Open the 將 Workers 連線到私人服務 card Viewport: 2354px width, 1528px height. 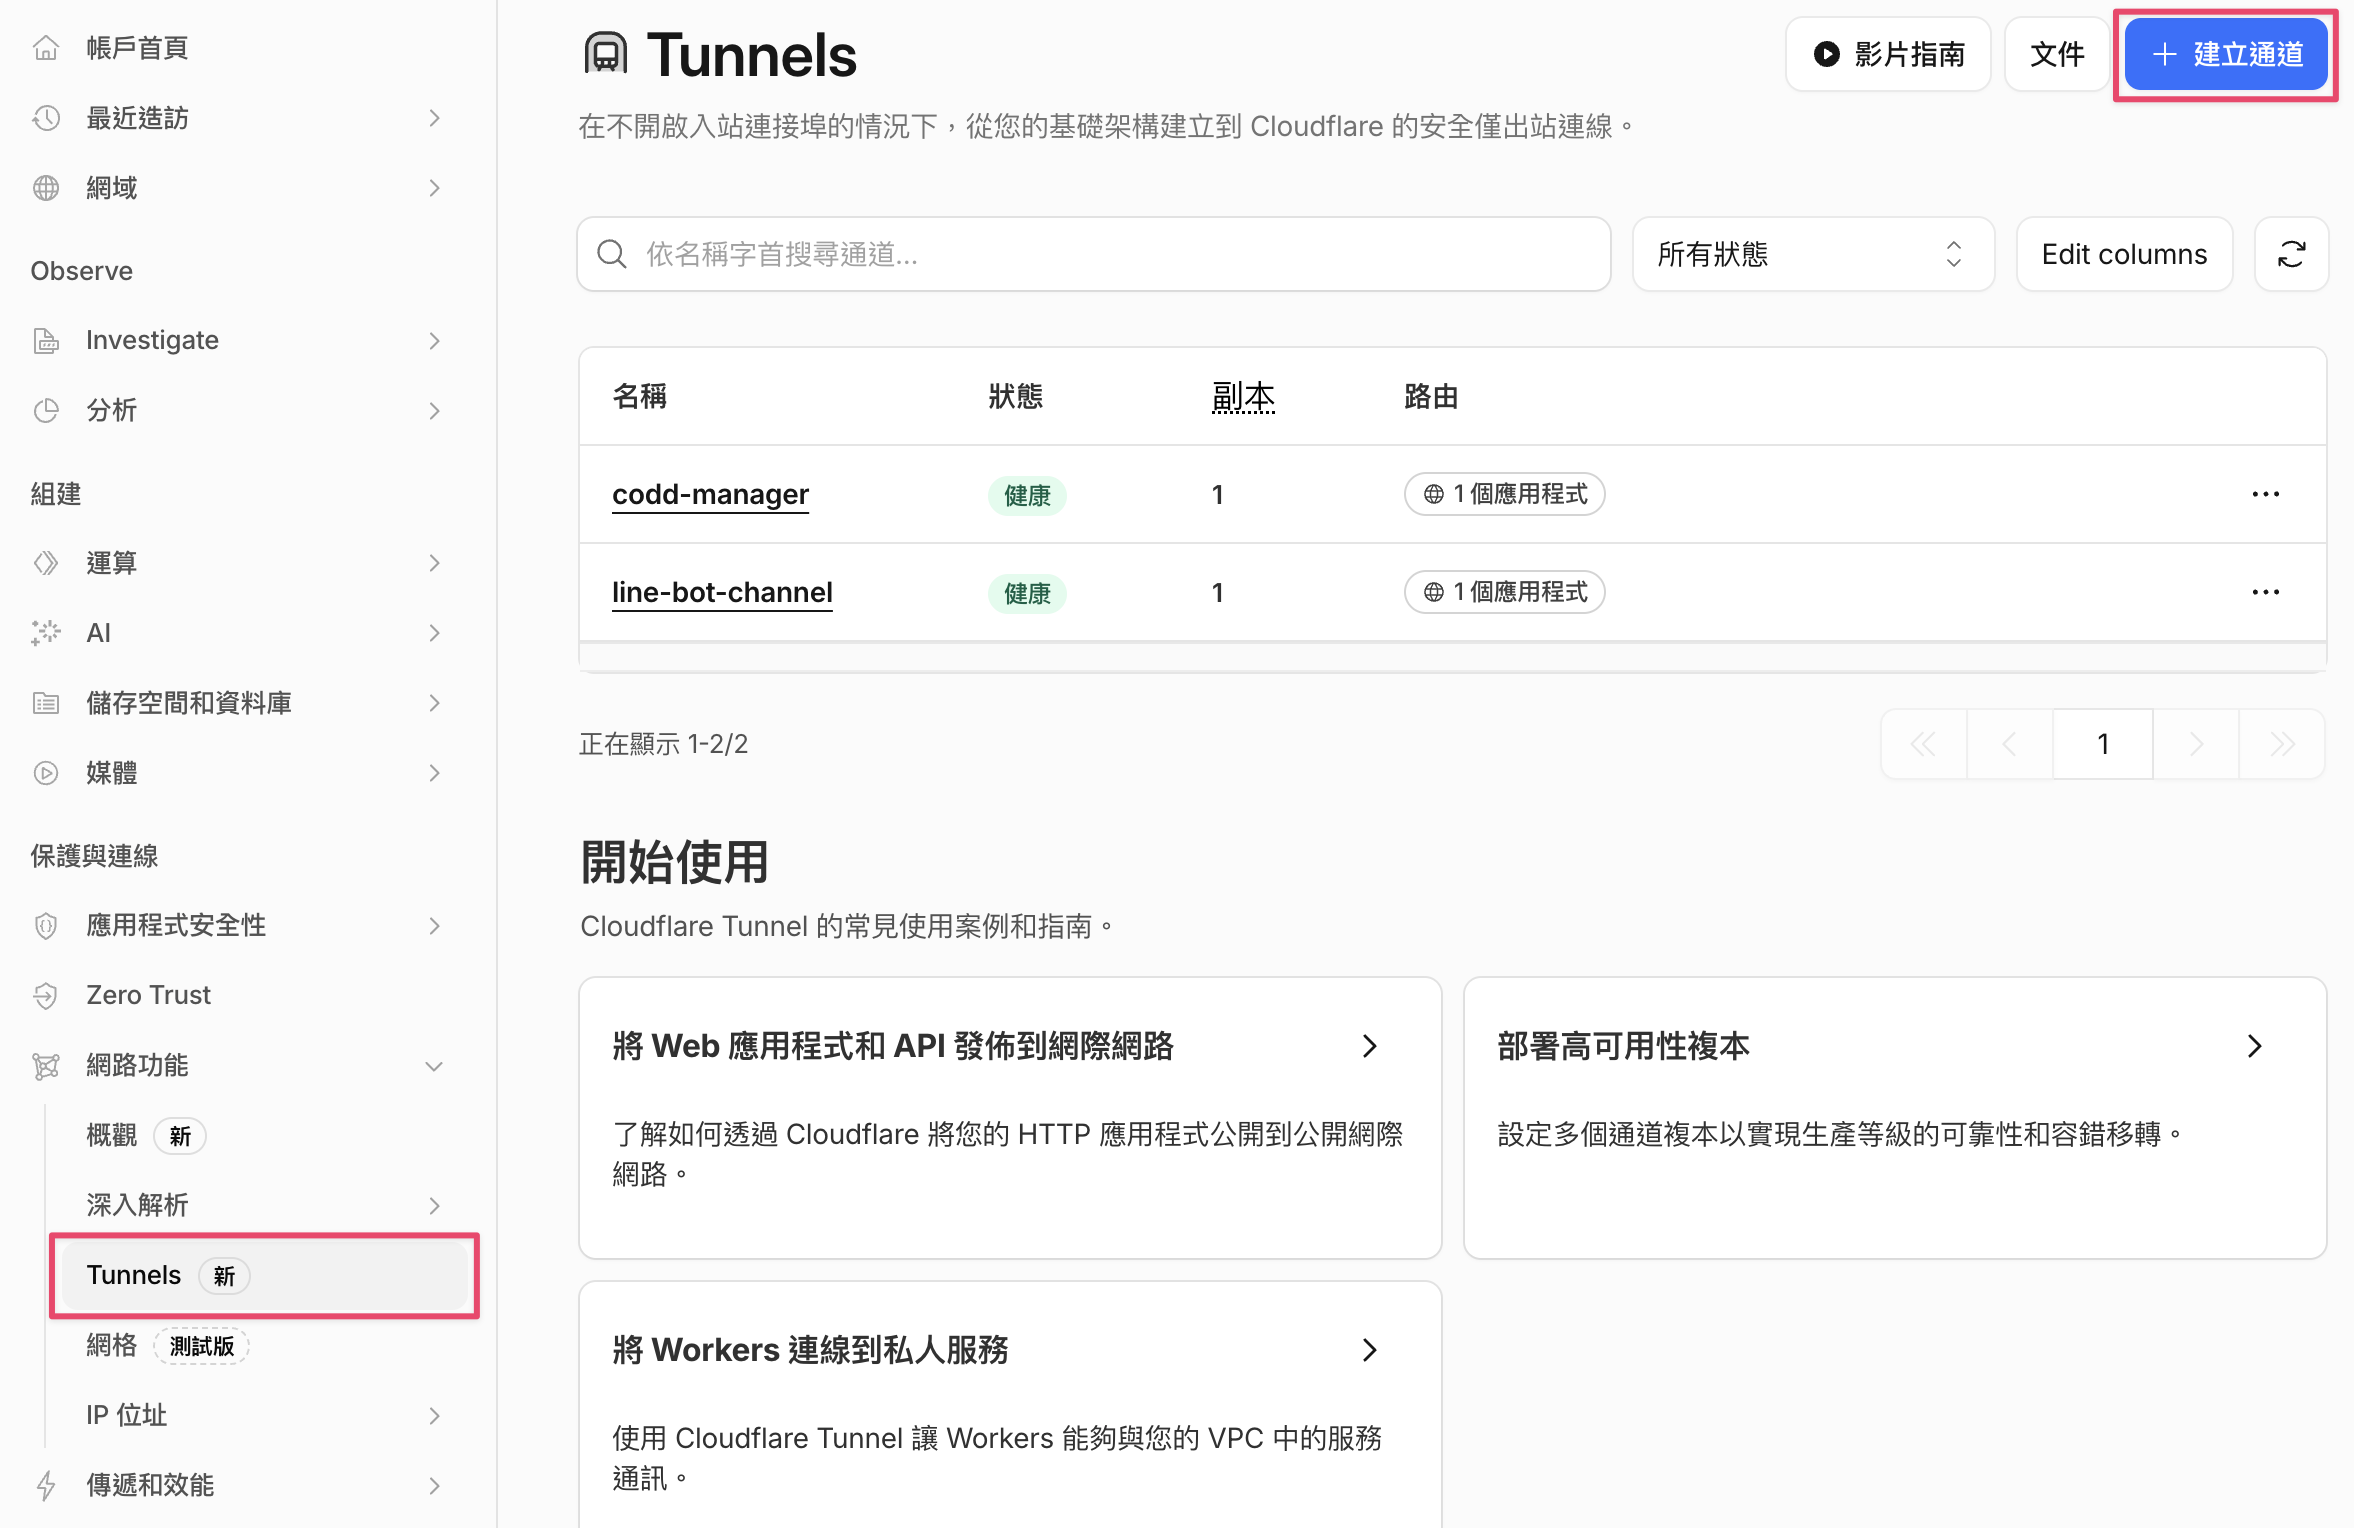pyautogui.click(x=1010, y=1404)
